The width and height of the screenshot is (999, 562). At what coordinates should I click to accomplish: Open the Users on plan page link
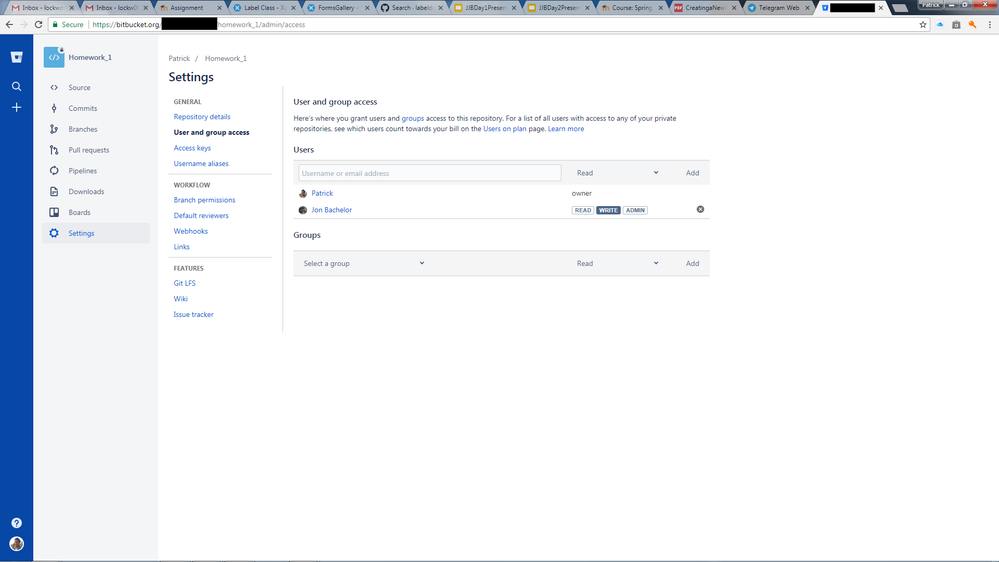(x=505, y=129)
